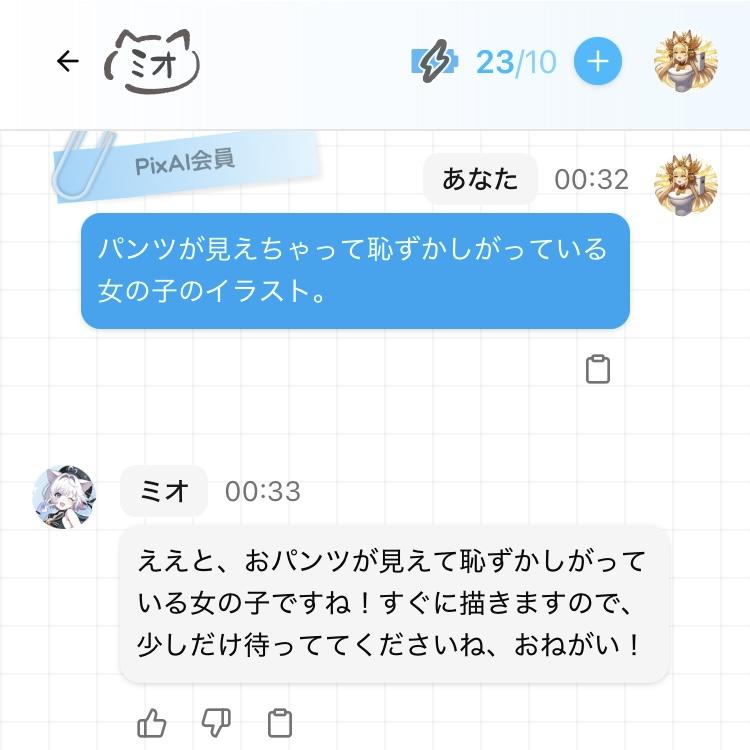This screenshot has height=750, width=750.
Task: Tap your avatar beside the 00:32 message
Action: point(686,185)
